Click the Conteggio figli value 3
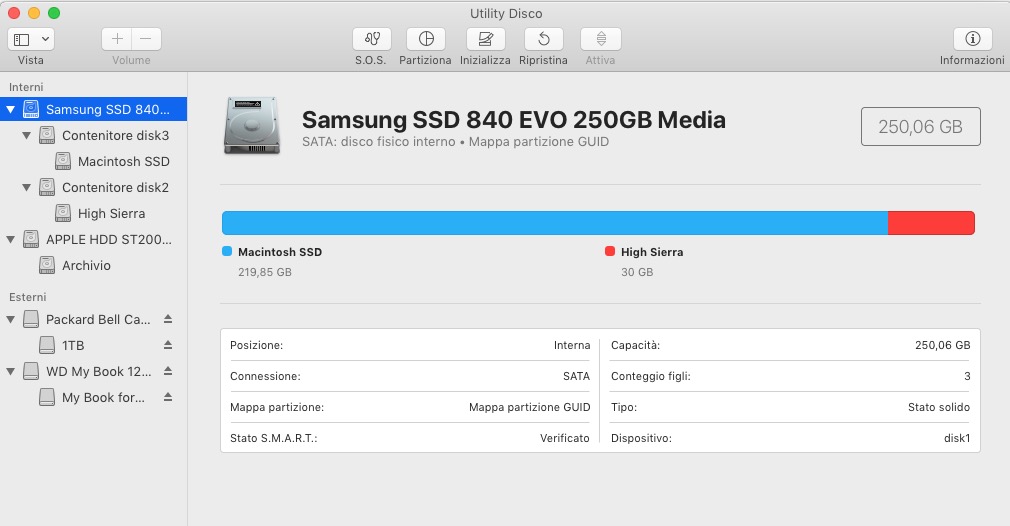The image size is (1010, 526). tap(967, 376)
